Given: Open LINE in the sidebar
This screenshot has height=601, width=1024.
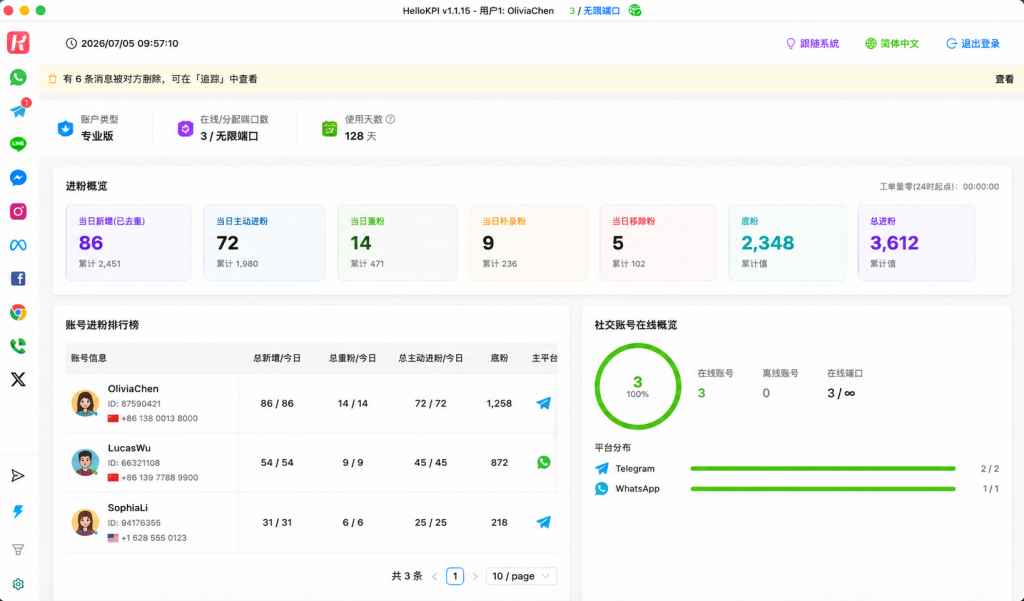Looking at the screenshot, I should pyautogui.click(x=18, y=144).
